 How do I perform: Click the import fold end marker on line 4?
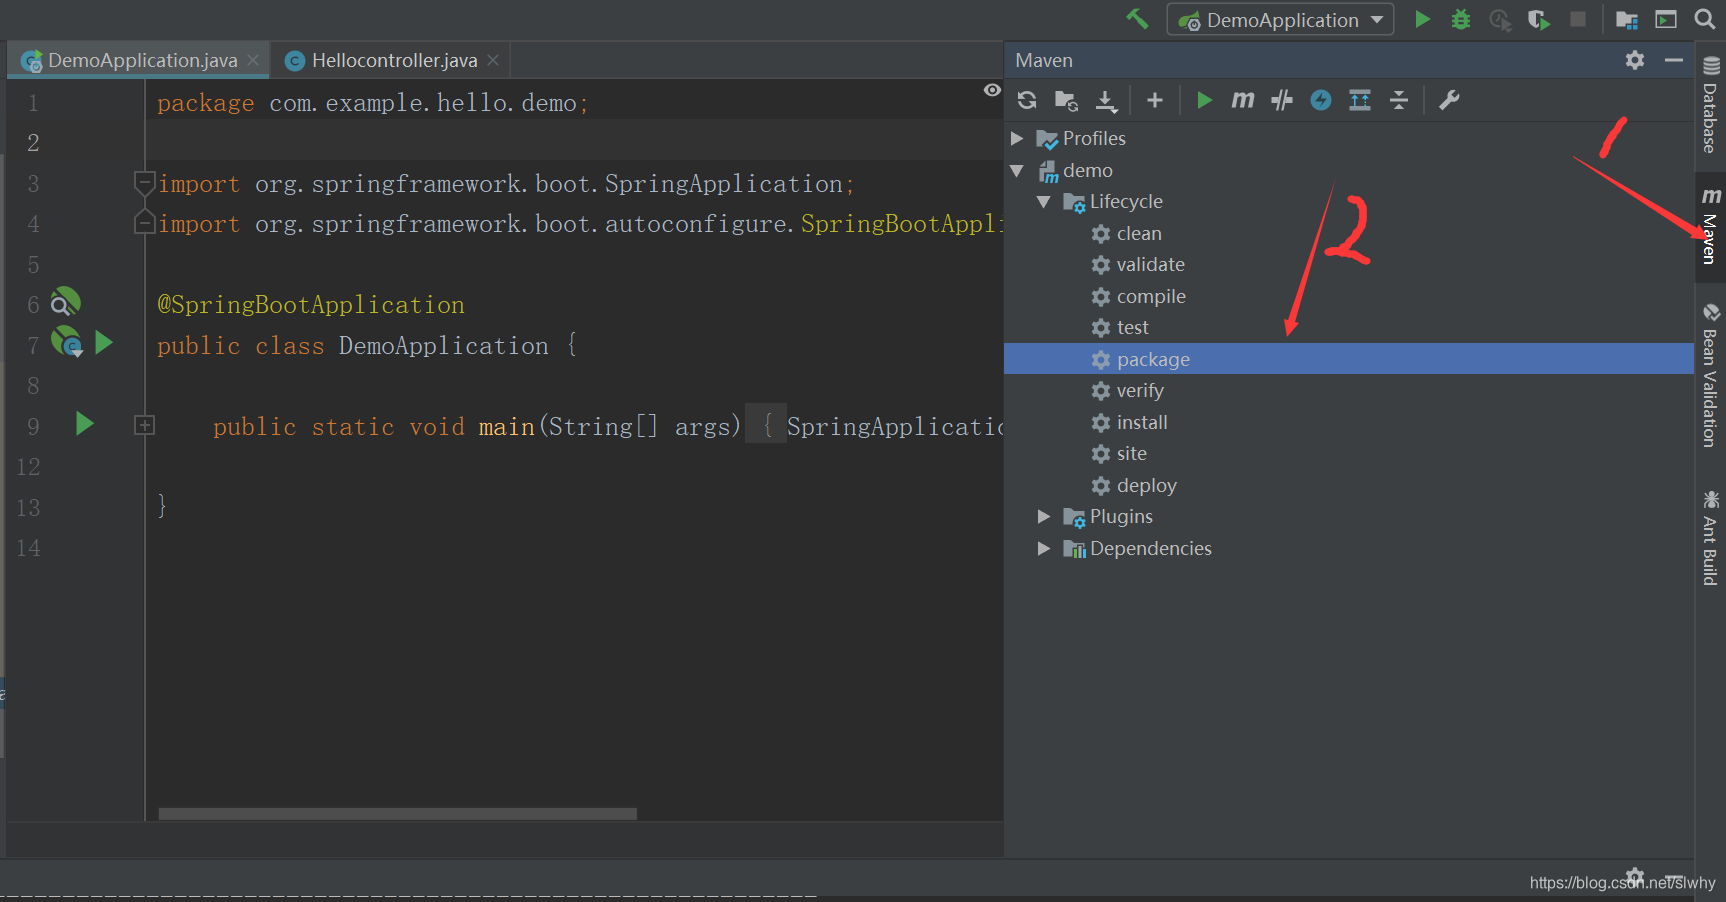(144, 222)
